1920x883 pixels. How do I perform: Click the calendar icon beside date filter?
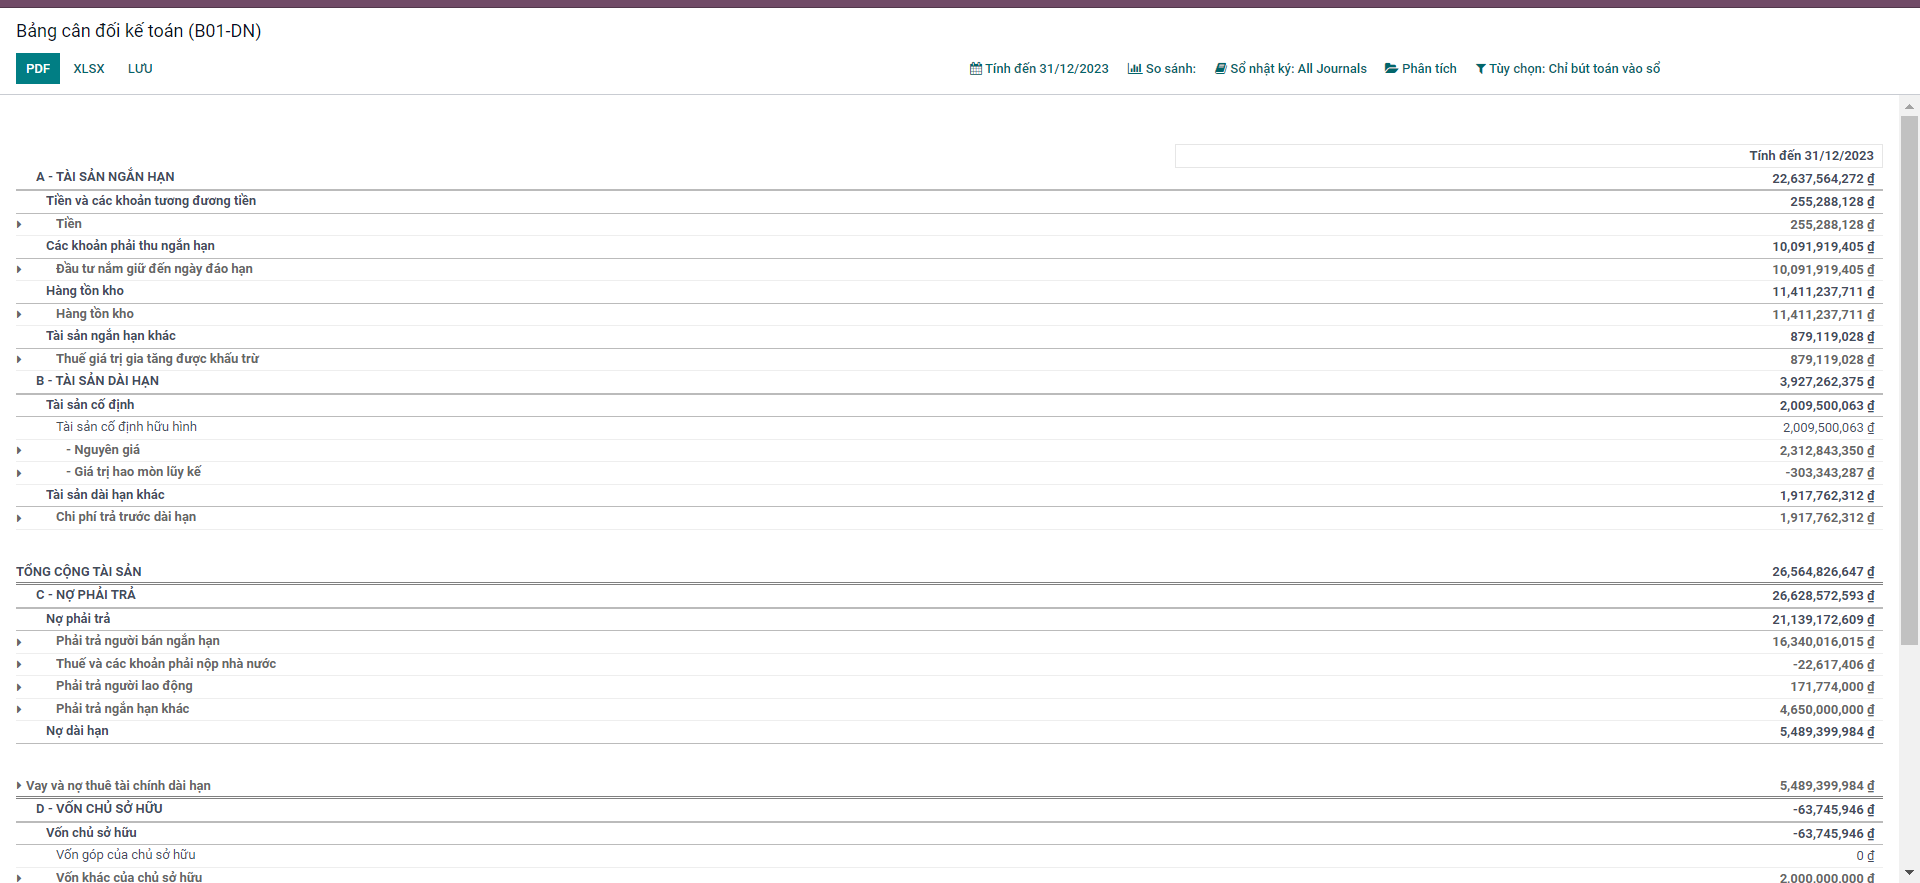[x=975, y=69]
